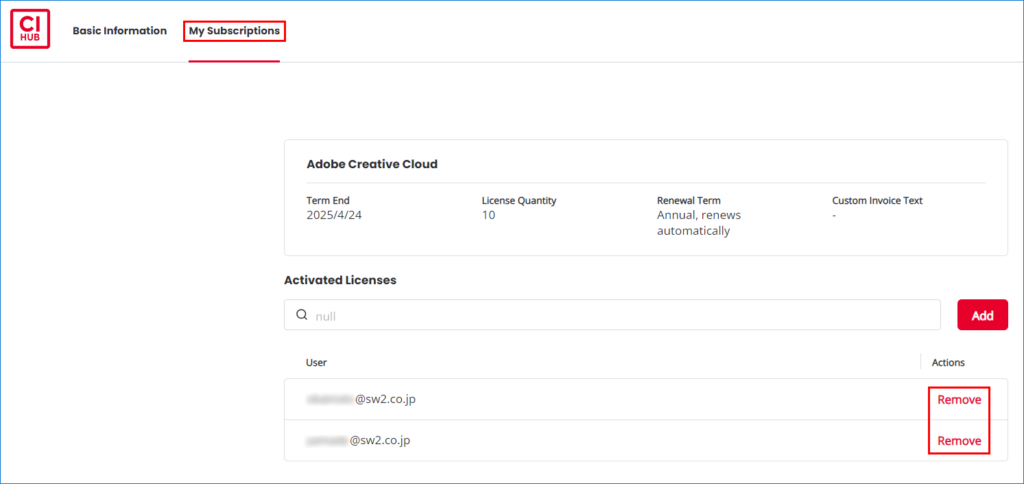Image resolution: width=1024 pixels, height=484 pixels.
Task: Remove the first @sw2.co.jp user license
Action: point(959,400)
